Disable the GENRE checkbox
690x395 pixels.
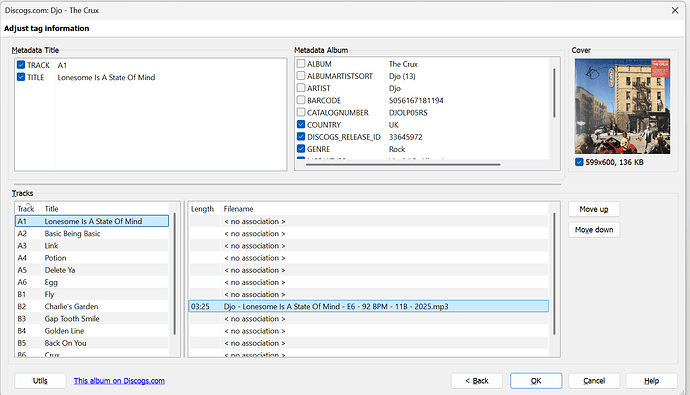point(301,149)
